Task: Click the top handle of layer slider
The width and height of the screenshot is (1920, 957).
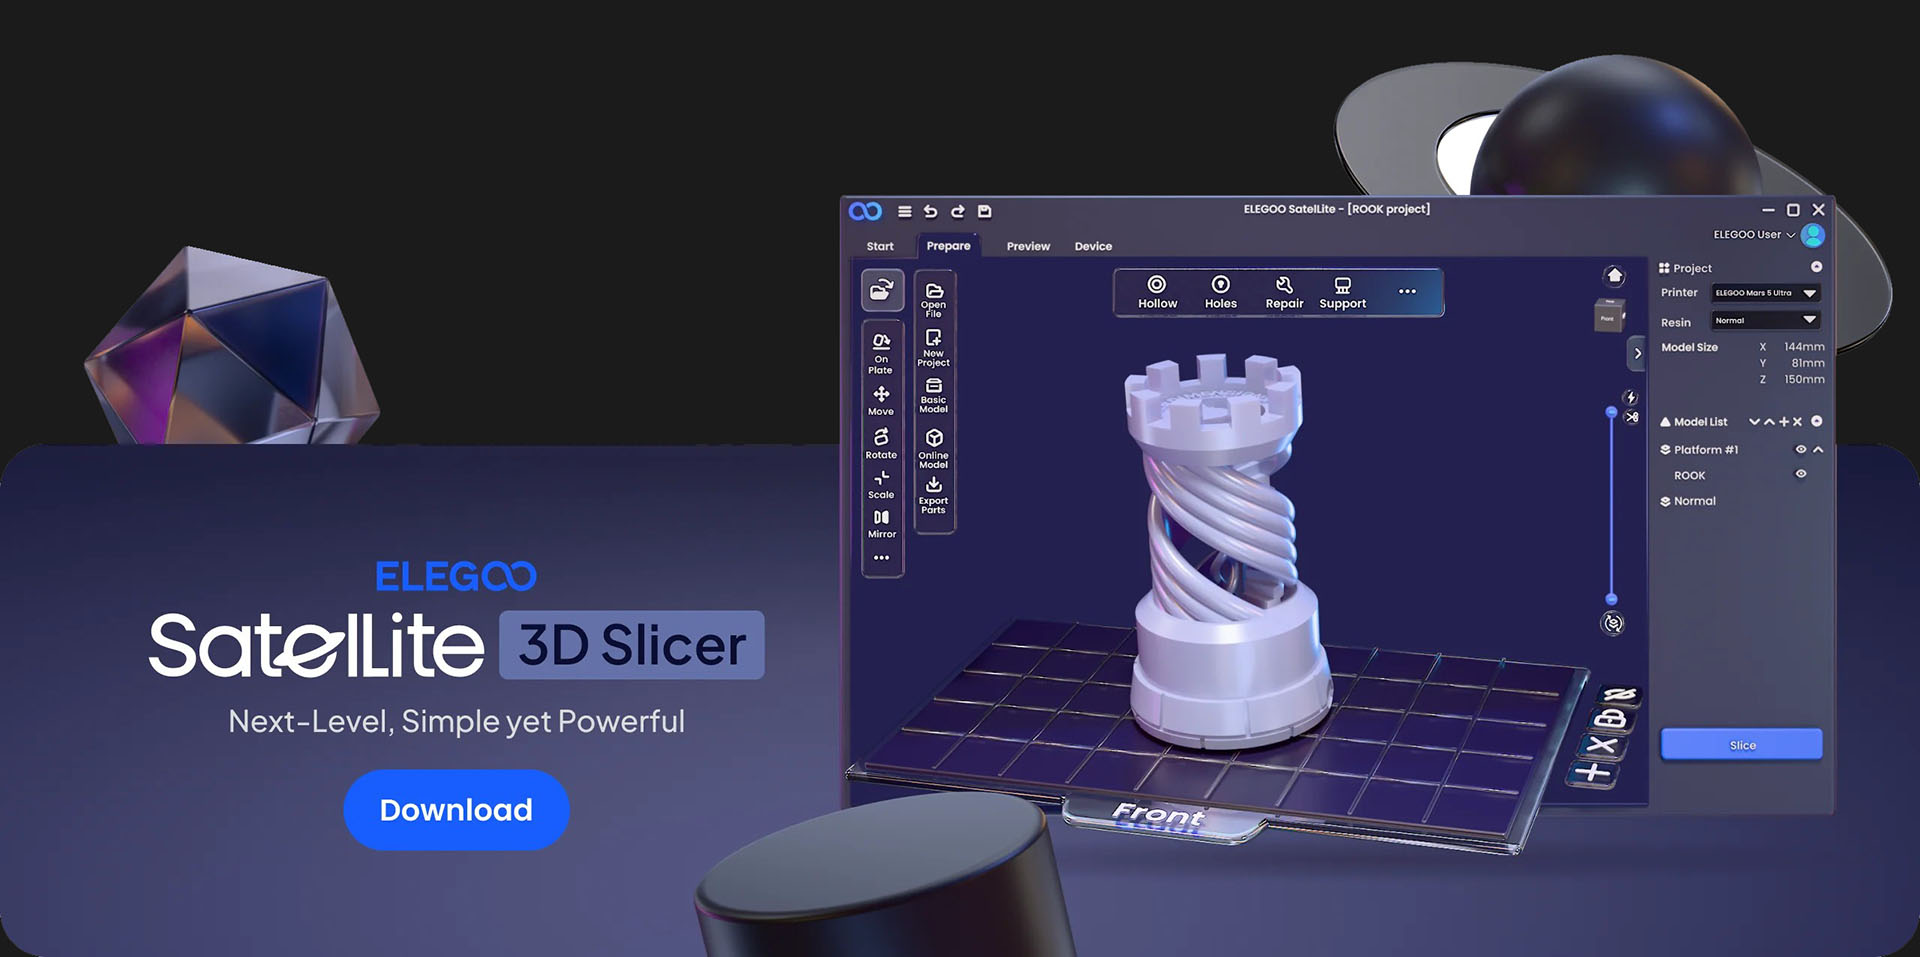Action: click(x=1611, y=412)
